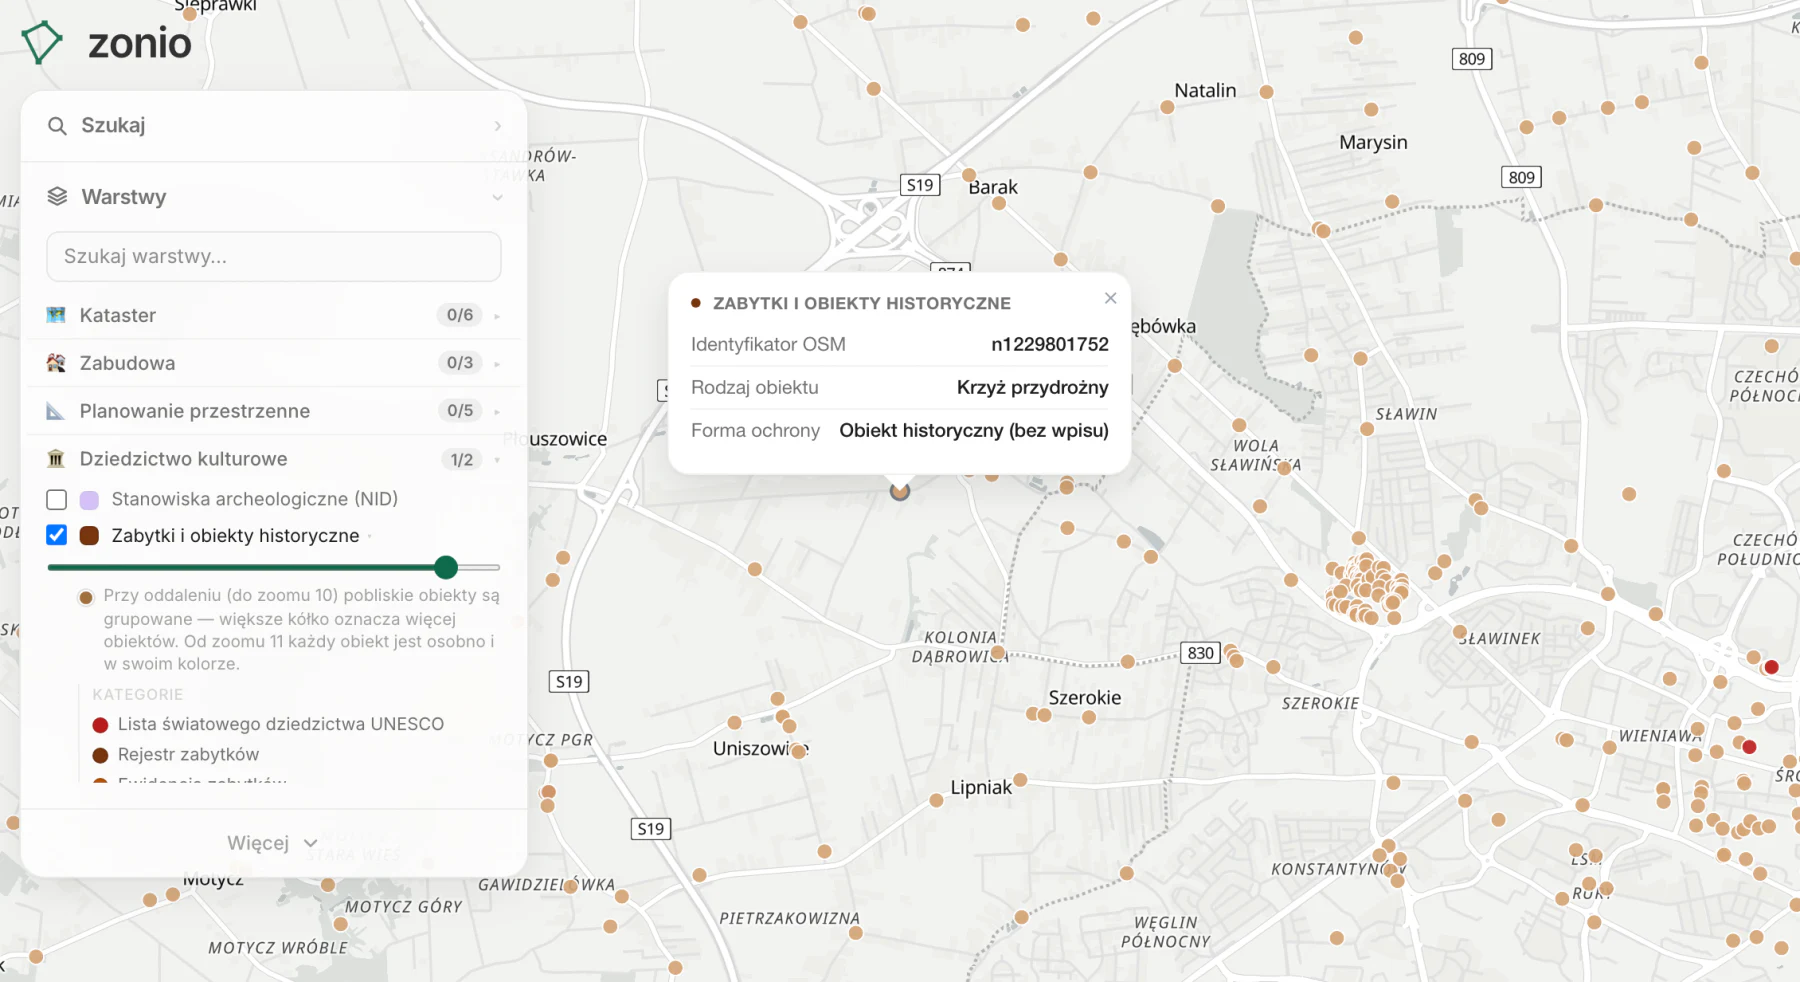Click the Dziedzictwo kulturowe museum icon
This screenshot has height=982, width=1800.
click(x=56, y=459)
